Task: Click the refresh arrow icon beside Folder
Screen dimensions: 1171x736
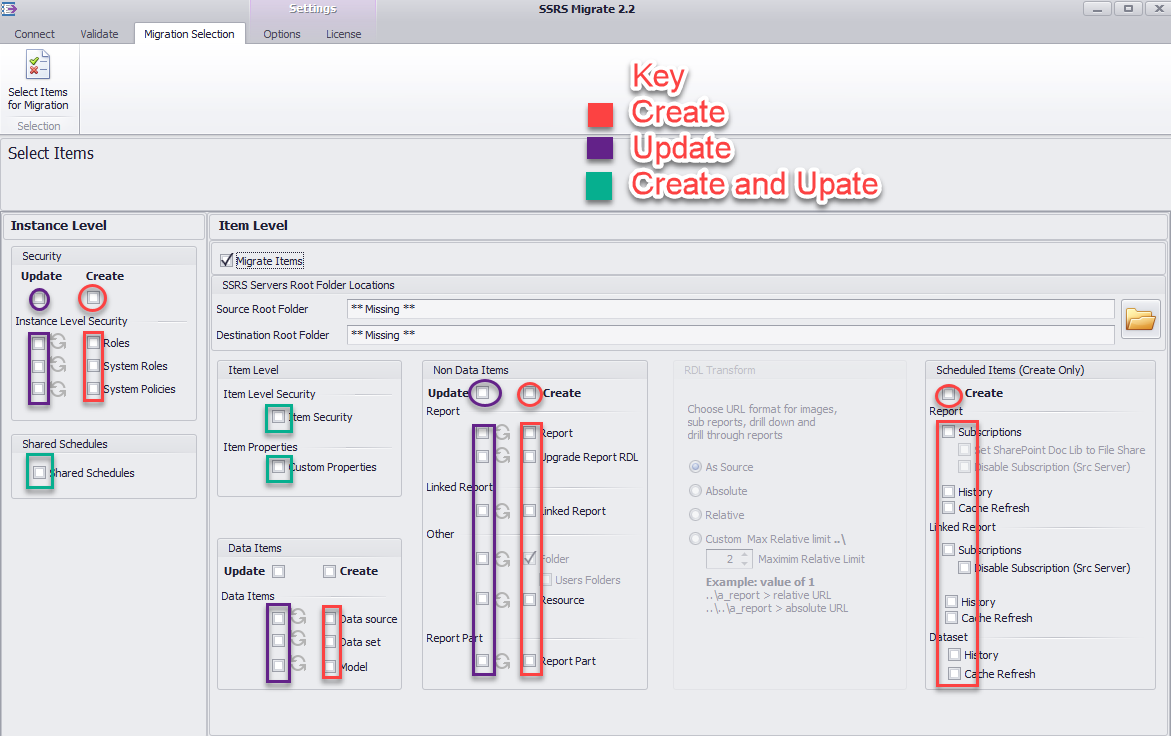Action: [x=503, y=558]
